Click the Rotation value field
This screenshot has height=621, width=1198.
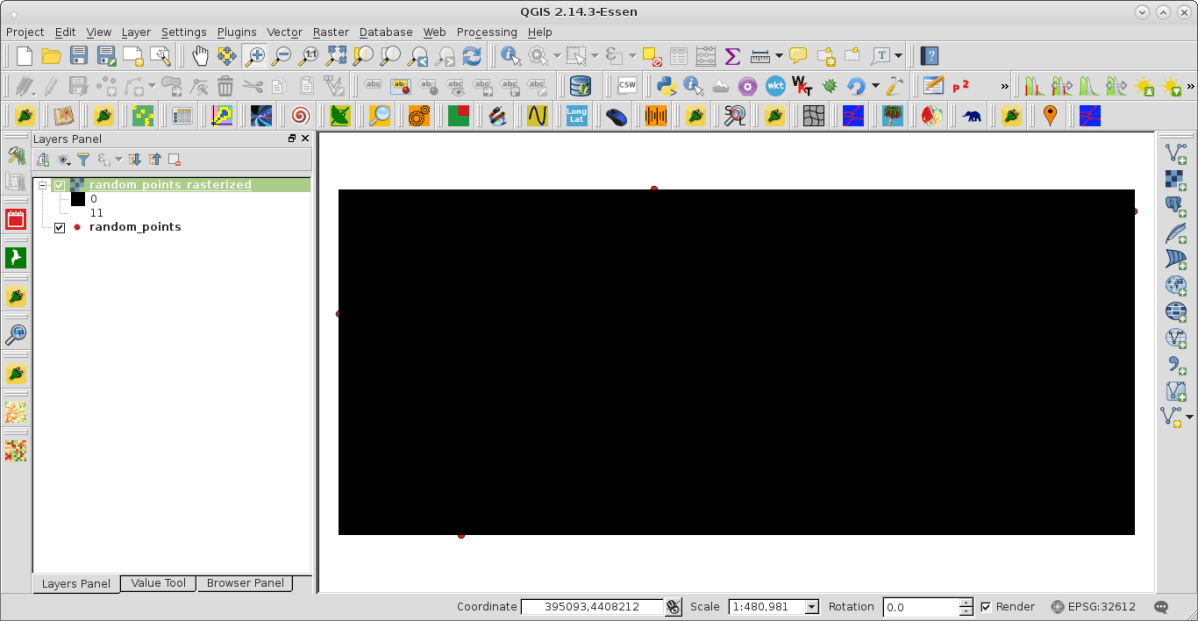click(921, 607)
